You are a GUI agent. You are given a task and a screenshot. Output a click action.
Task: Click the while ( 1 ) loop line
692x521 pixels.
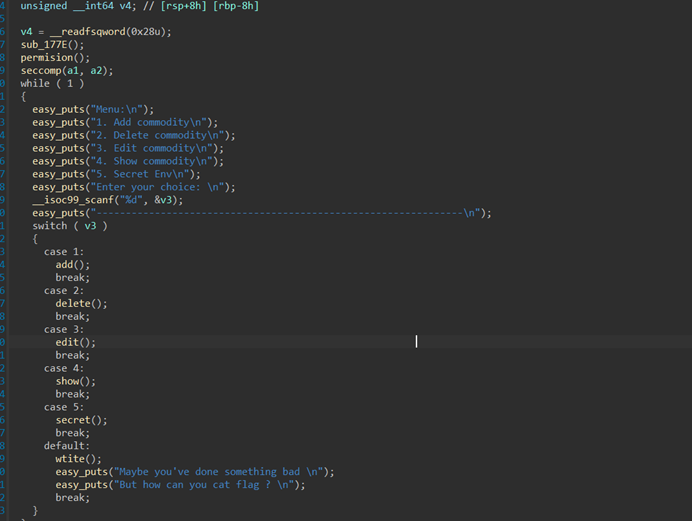52,83
